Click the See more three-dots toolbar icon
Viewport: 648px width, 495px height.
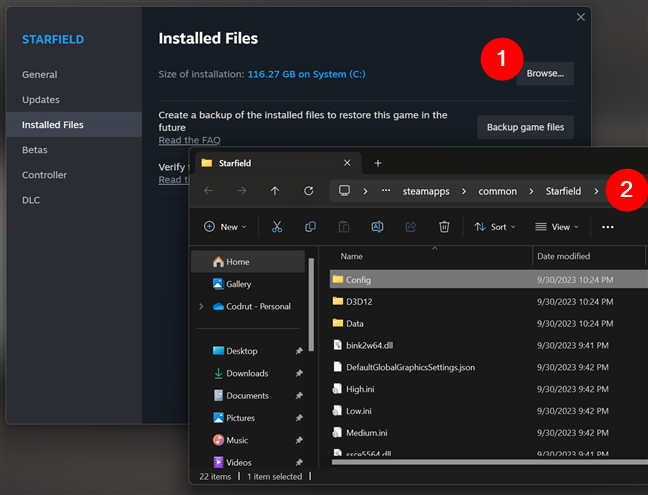click(607, 227)
